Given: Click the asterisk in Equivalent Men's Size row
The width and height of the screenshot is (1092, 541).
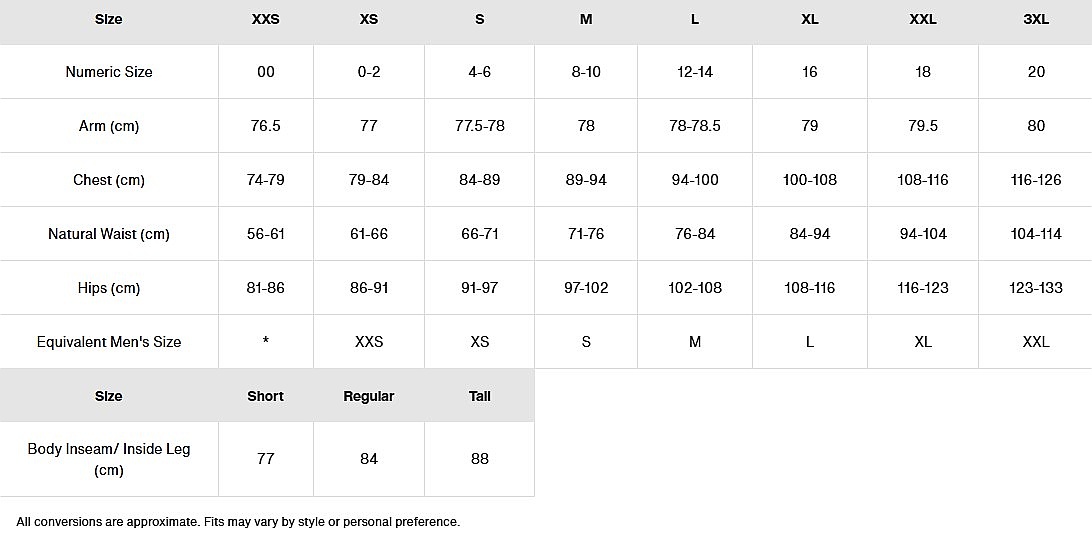Looking at the screenshot, I should pos(265,342).
